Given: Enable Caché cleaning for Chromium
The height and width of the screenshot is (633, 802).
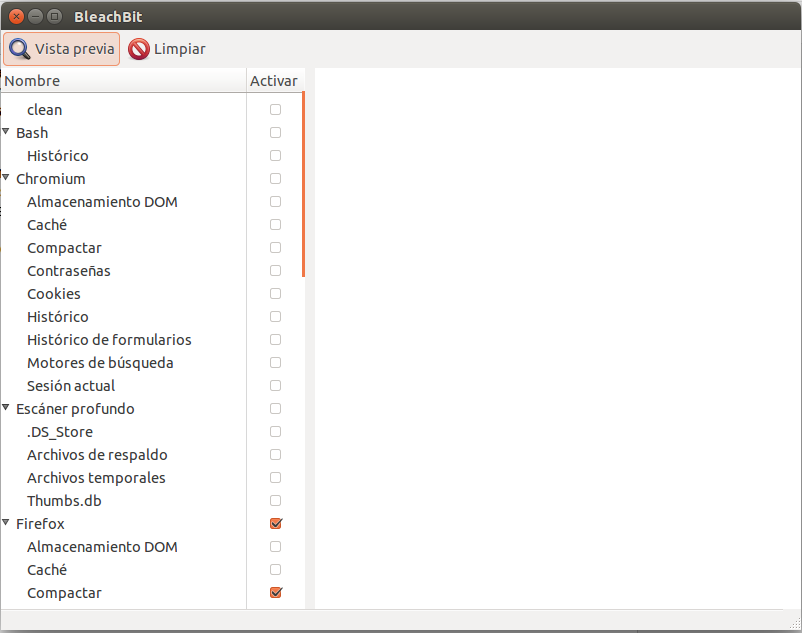Looking at the screenshot, I should [275, 224].
